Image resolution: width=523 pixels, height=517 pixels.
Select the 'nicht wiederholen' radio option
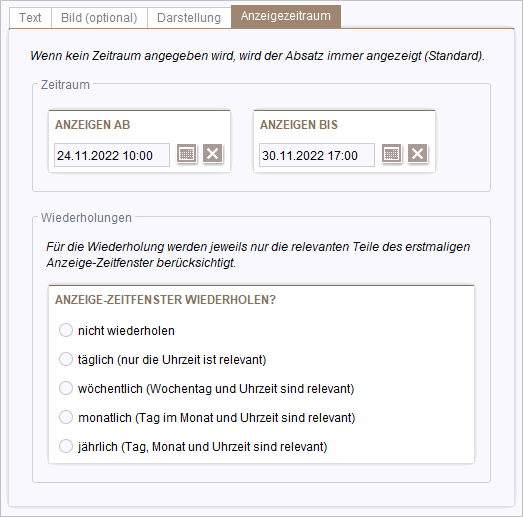point(66,330)
